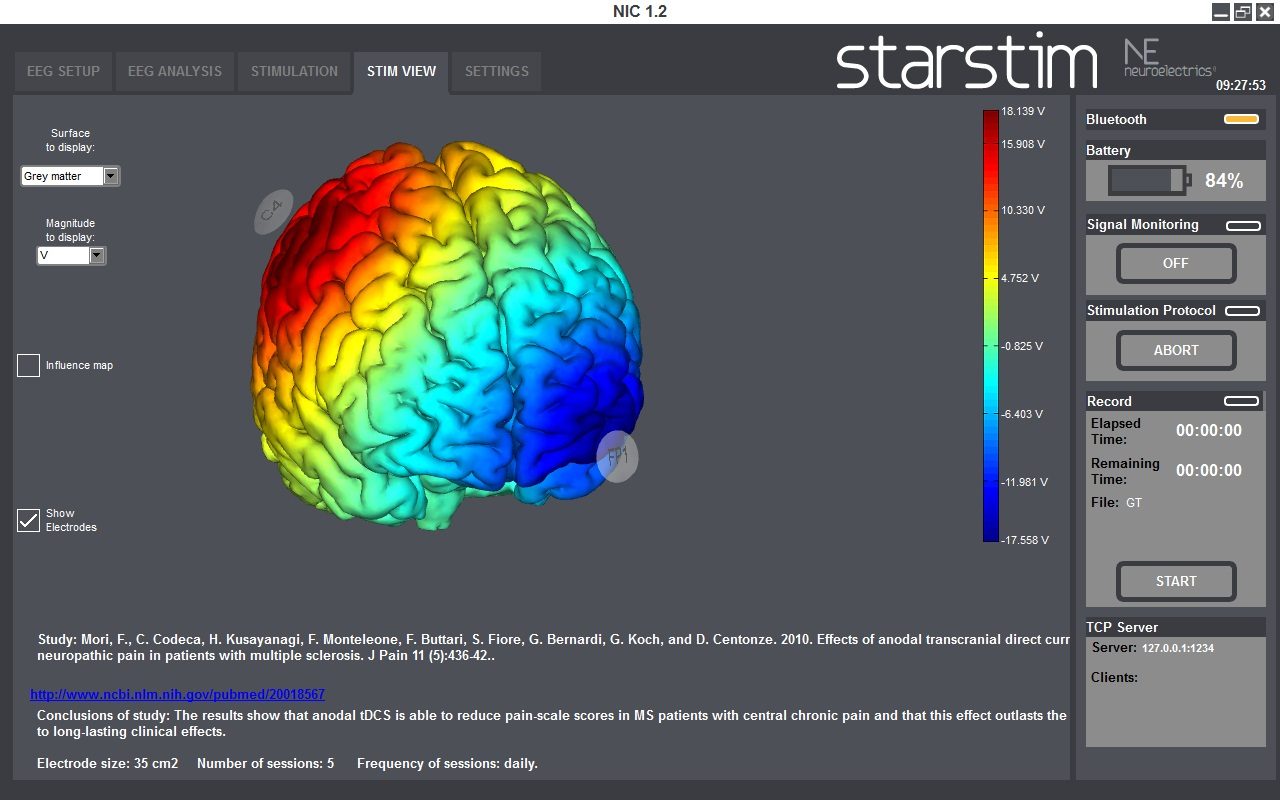
Task: Open the Magnitude to display dropdown
Action: 71,255
